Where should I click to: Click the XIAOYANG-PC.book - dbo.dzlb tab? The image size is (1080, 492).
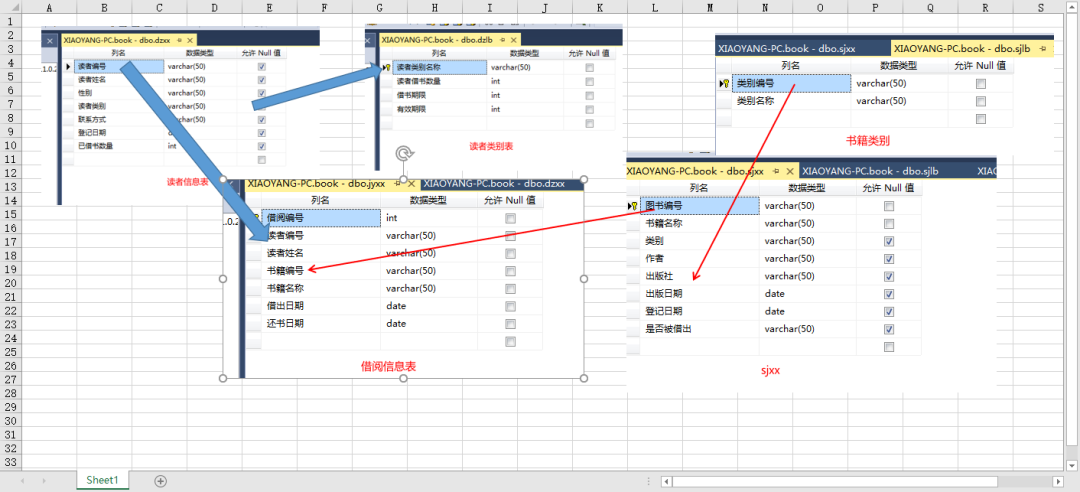452,41
